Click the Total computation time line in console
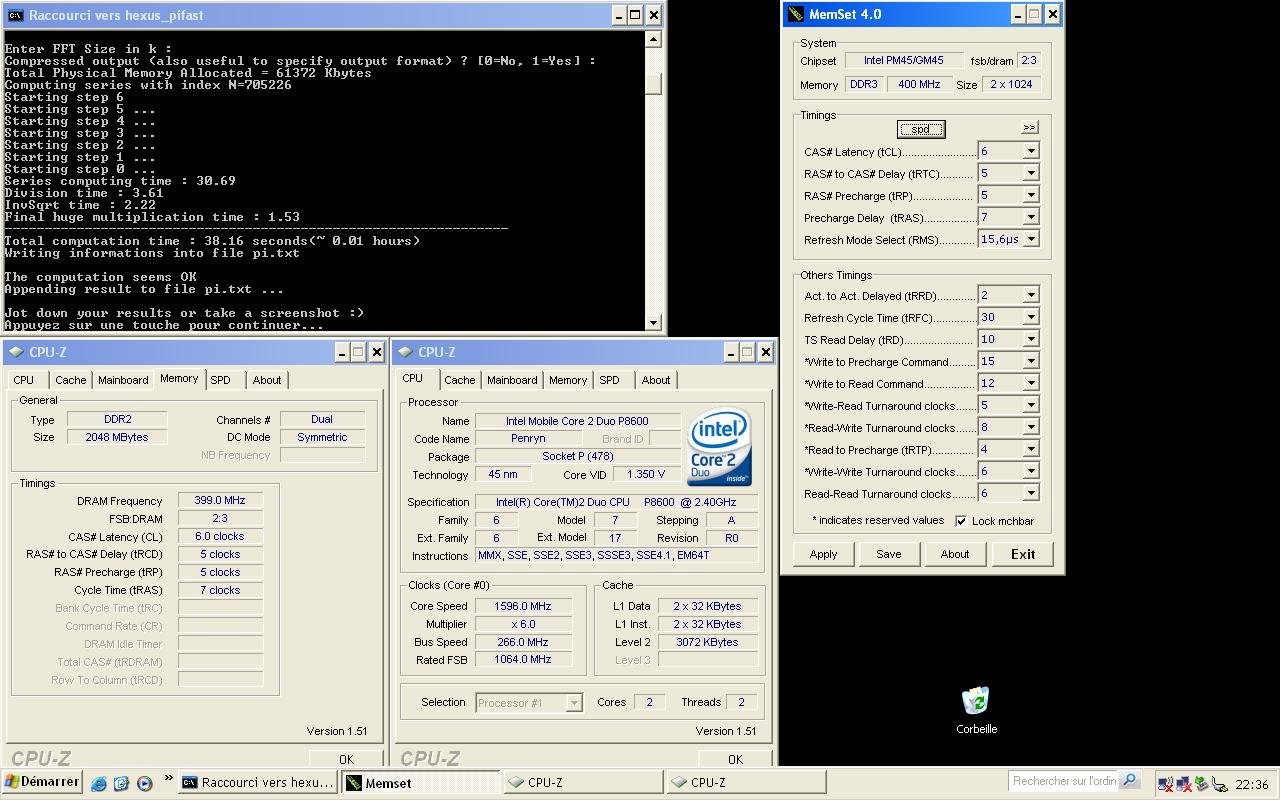The height and width of the screenshot is (800, 1280). point(212,241)
